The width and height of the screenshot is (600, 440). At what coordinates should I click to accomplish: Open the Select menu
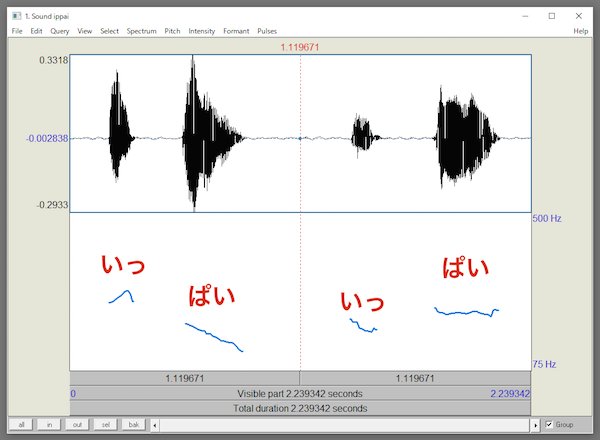click(x=109, y=31)
